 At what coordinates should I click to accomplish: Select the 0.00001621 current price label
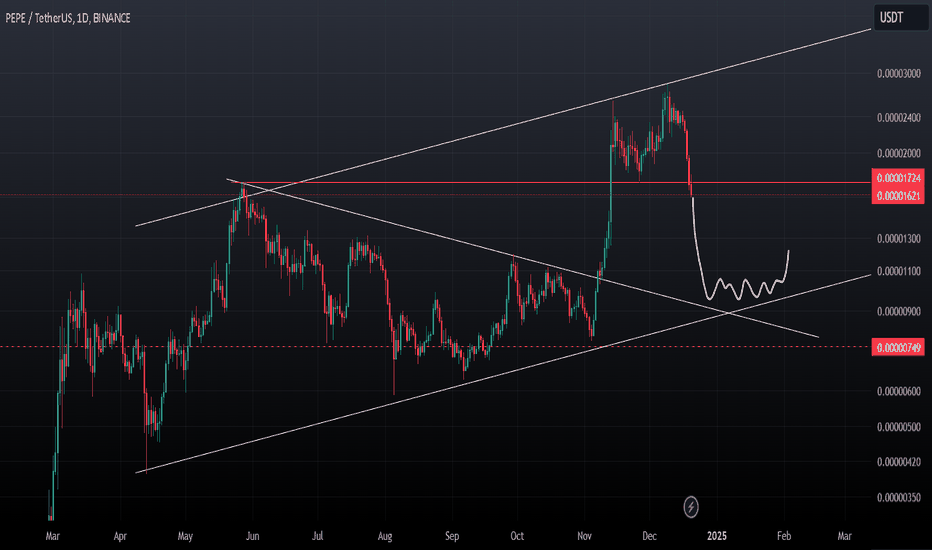(898, 196)
